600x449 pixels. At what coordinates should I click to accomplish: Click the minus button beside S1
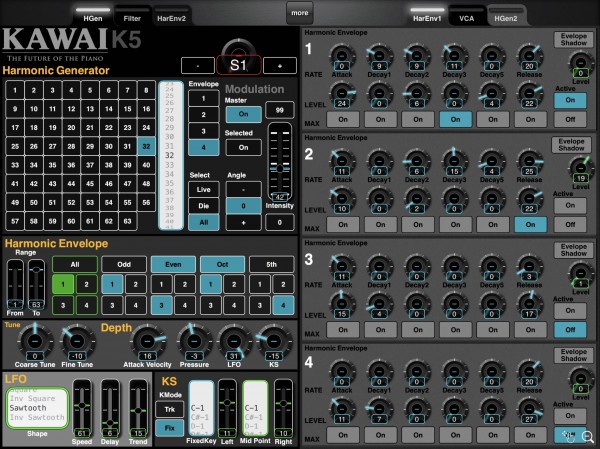pyautogui.click(x=198, y=66)
